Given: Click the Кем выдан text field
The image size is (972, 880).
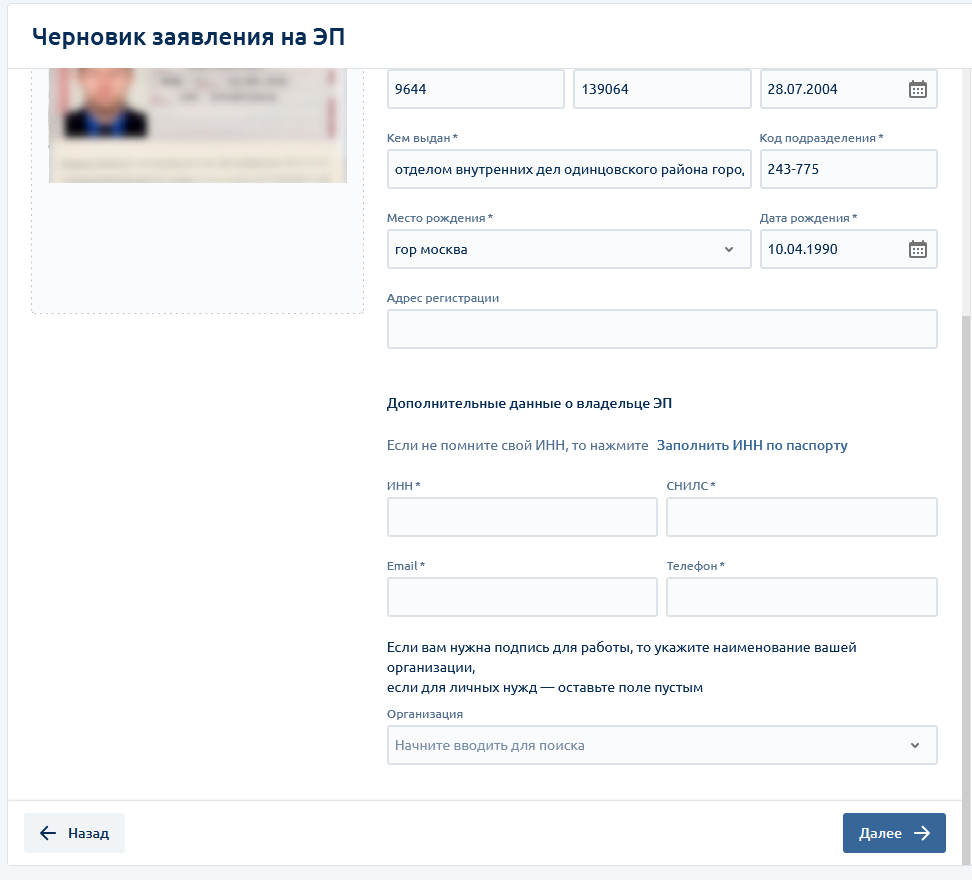Looking at the screenshot, I should [568, 169].
